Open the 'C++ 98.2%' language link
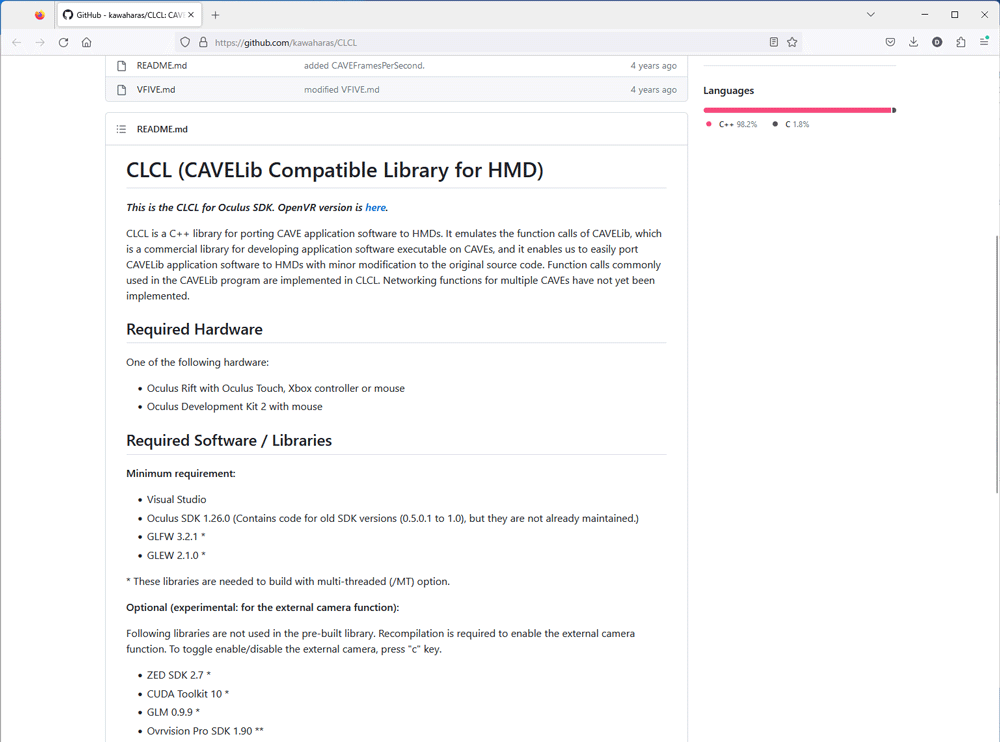Screen dimensions: 1000x742 732,124
